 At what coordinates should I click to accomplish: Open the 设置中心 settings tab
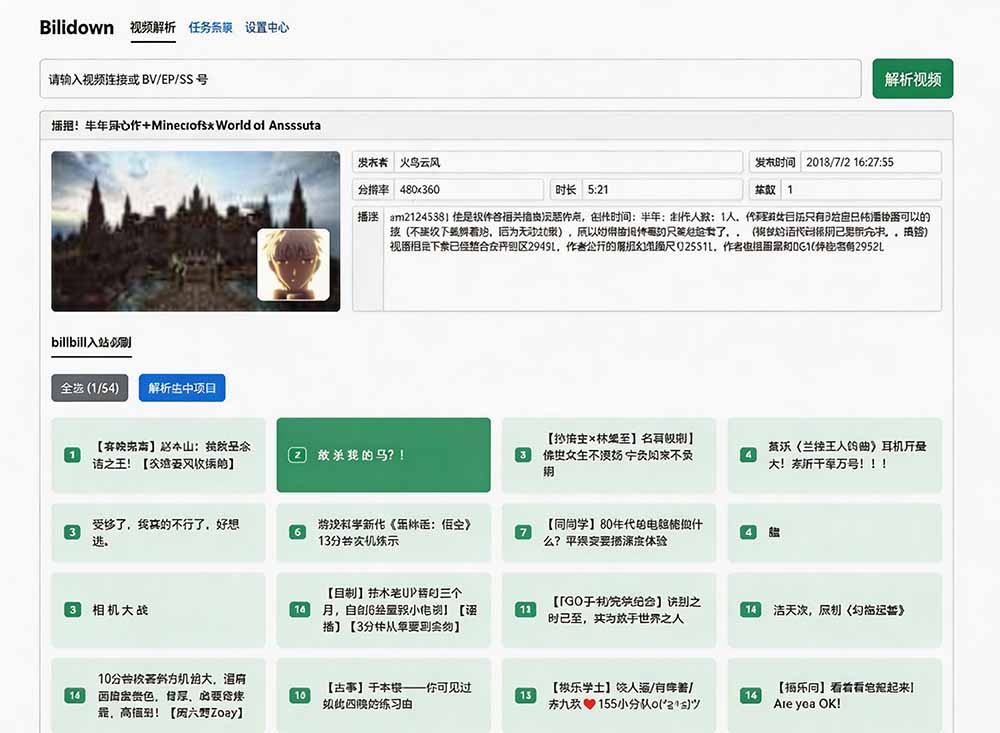click(267, 27)
